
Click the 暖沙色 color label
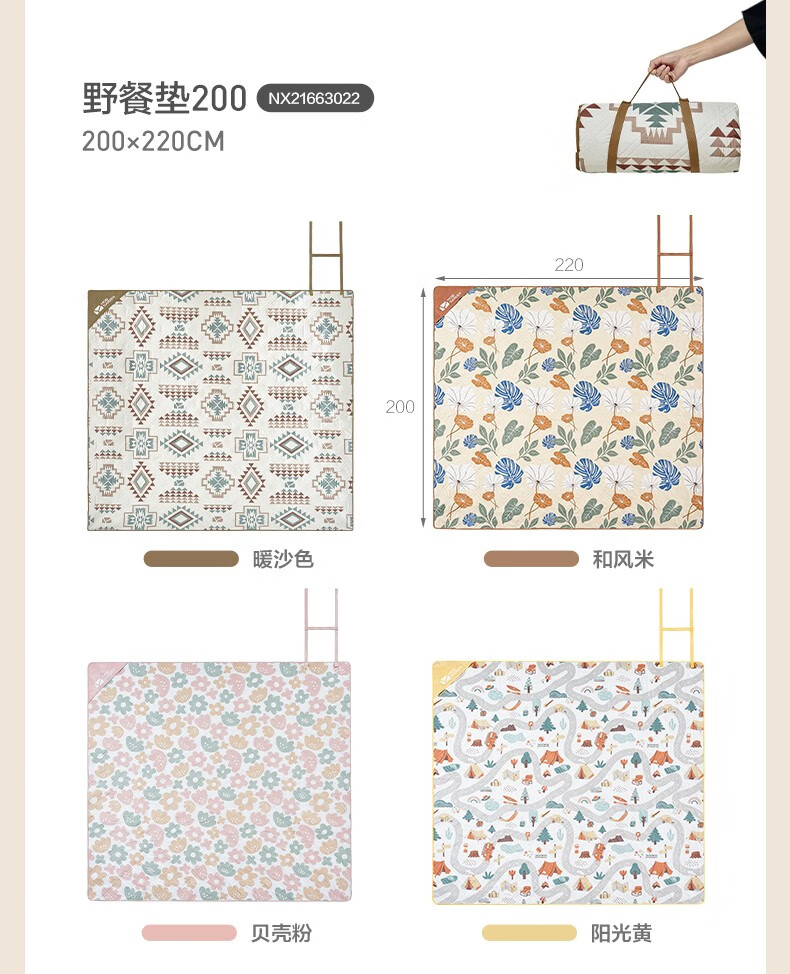(283, 559)
